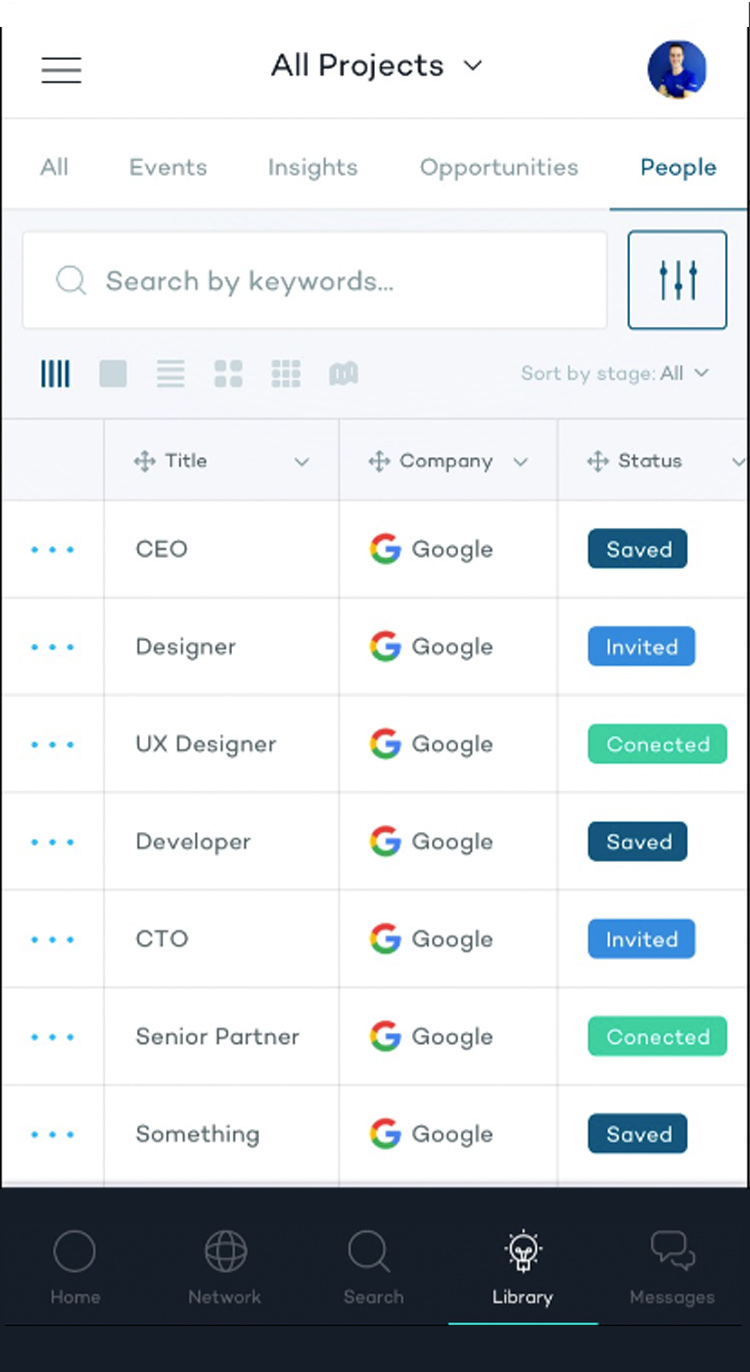750x1372 pixels.
Task: Expand the All Projects dropdown
Action: [x=377, y=66]
